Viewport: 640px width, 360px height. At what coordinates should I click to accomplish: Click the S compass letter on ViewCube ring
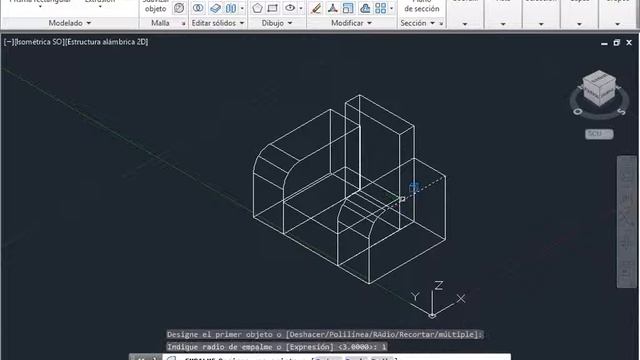[621, 111]
